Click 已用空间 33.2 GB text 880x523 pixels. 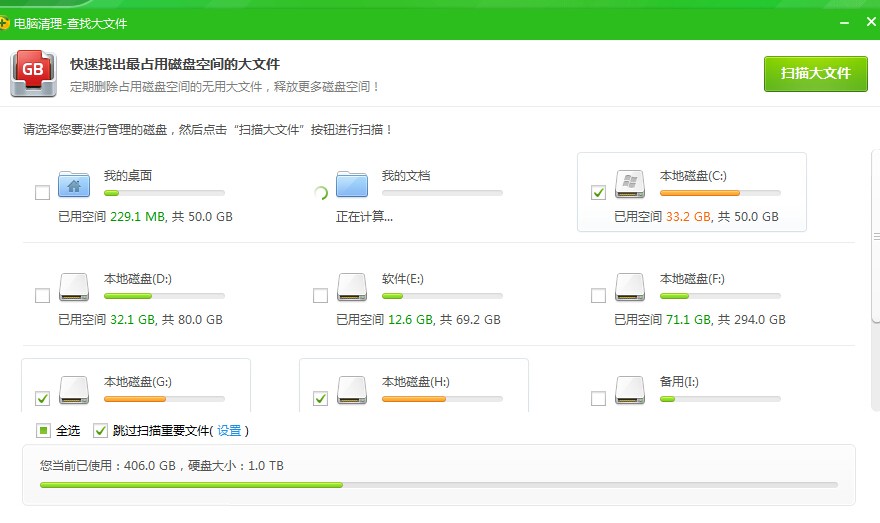pos(663,217)
